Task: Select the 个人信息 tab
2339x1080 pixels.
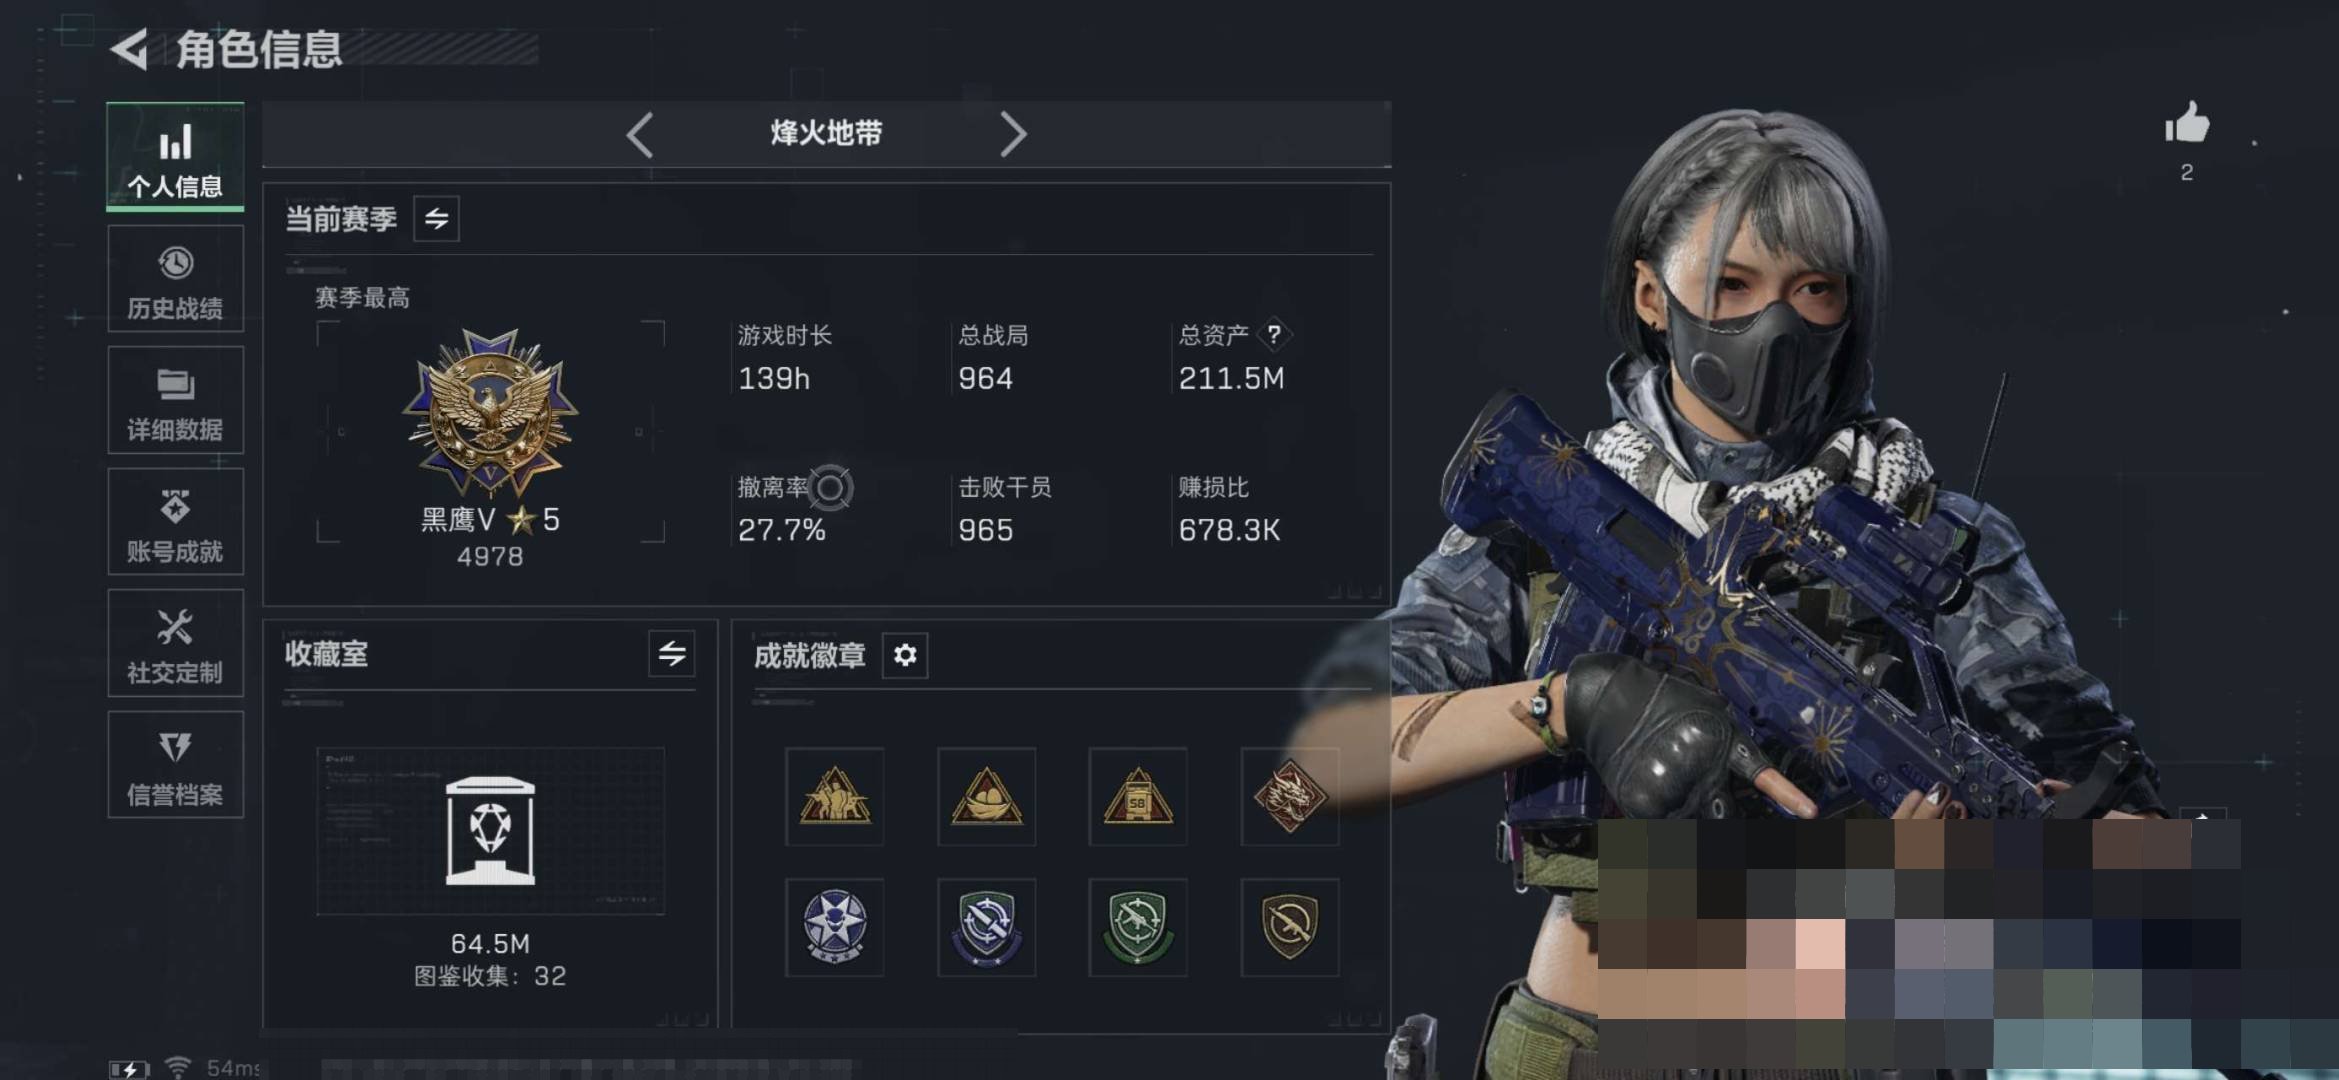Action: [x=175, y=157]
